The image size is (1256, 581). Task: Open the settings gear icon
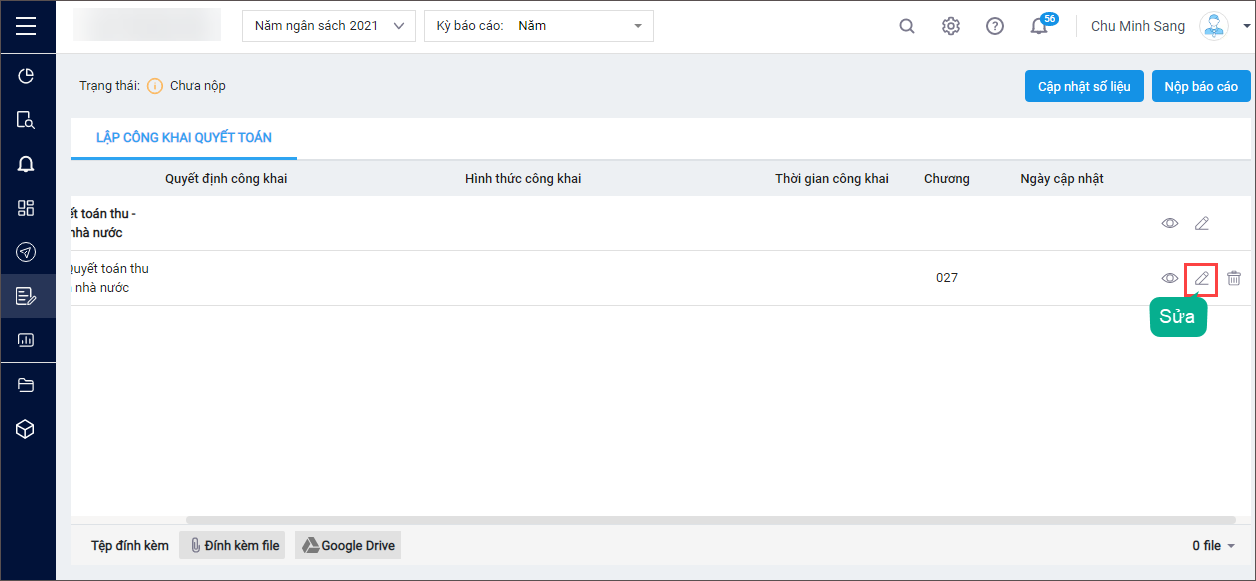pyautogui.click(x=951, y=26)
